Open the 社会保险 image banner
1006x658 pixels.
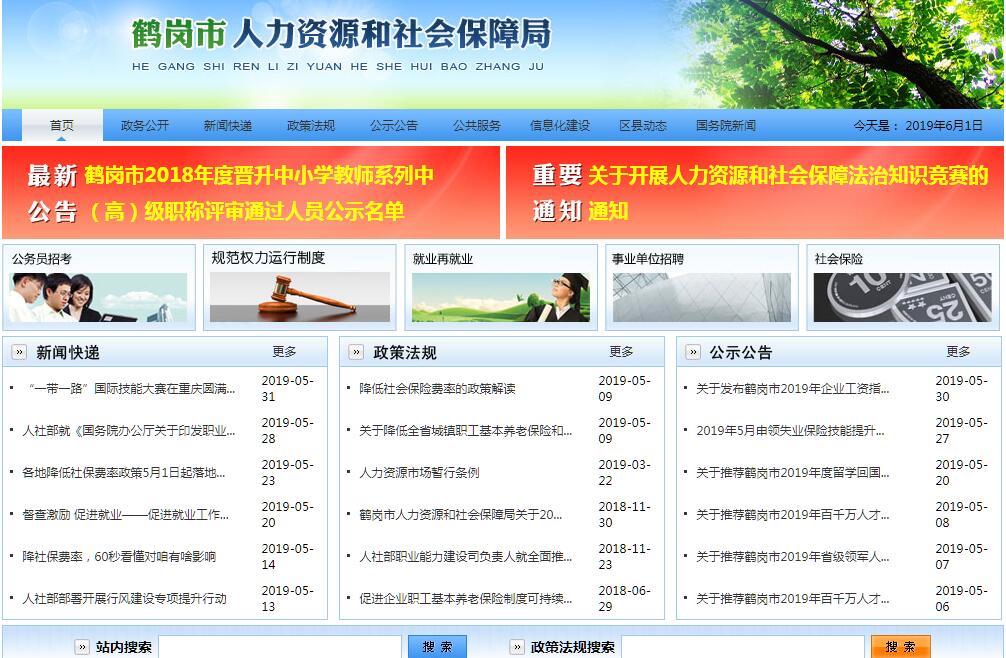pos(902,288)
